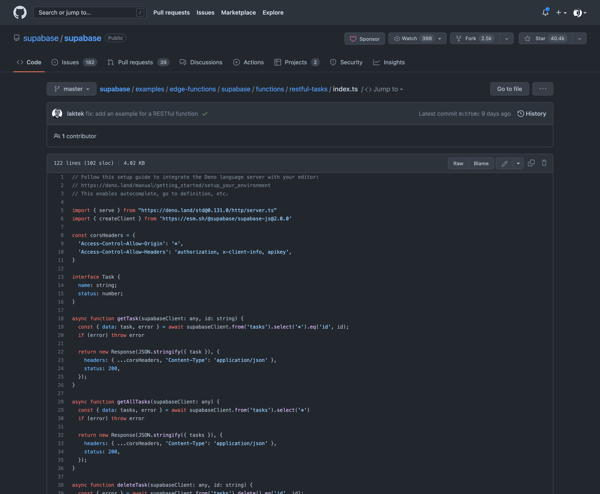Copy raw contents icon
Image resolution: width=600 pixels, height=494 pixels.
pyautogui.click(x=531, y=163)
